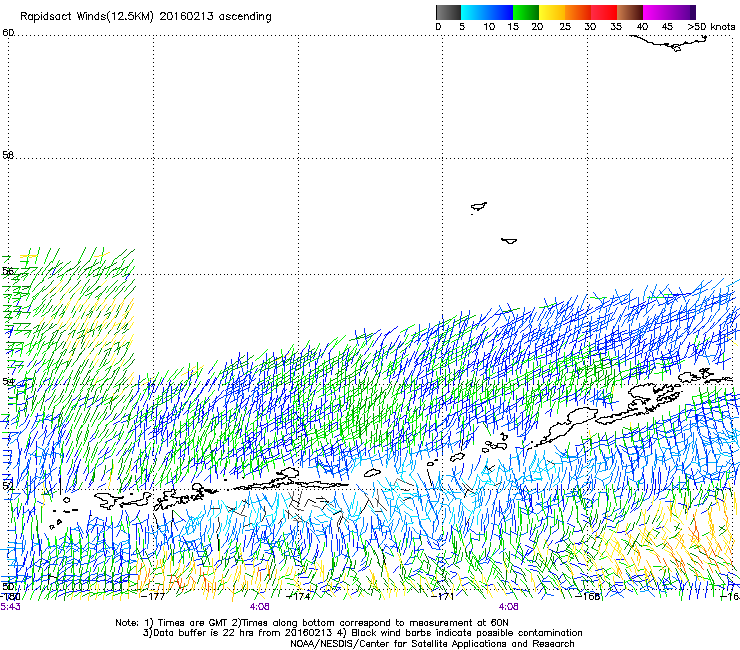This screenshot has height=650, width=740.
Task: Click the '4:08' time label left of -174
Action: tap(259, 607)
